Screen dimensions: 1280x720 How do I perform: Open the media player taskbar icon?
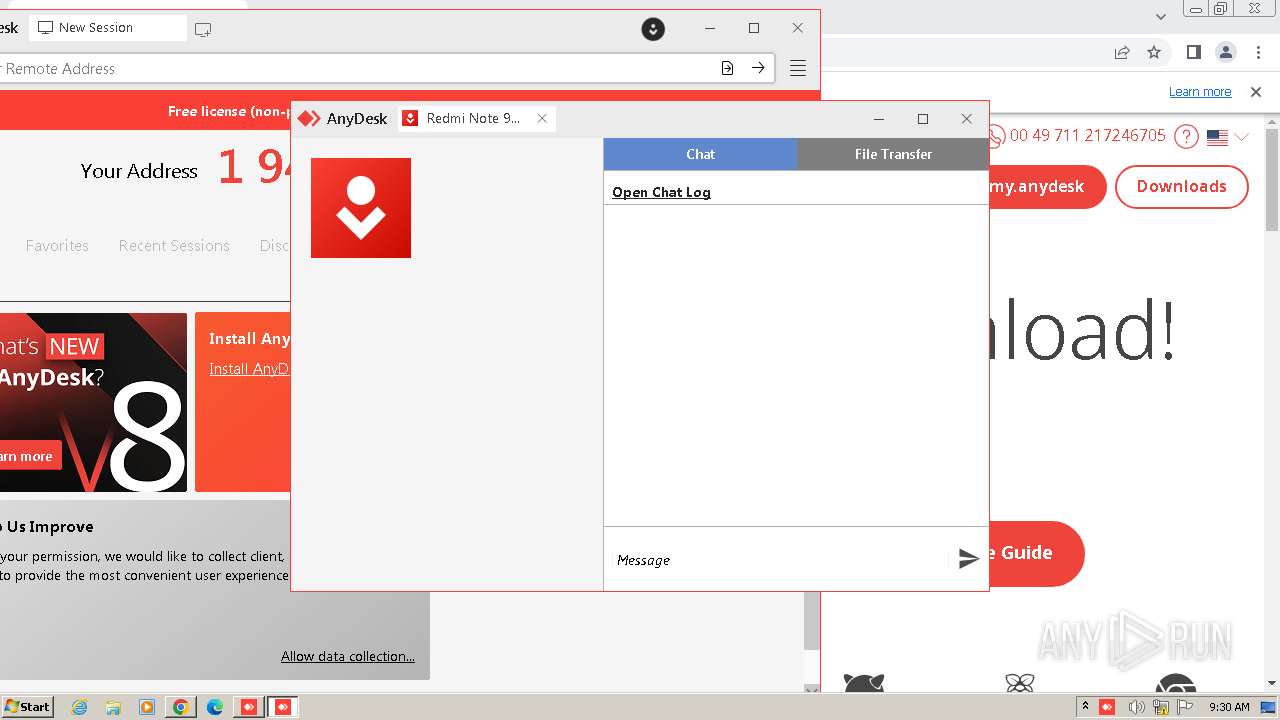coord(147,707)
